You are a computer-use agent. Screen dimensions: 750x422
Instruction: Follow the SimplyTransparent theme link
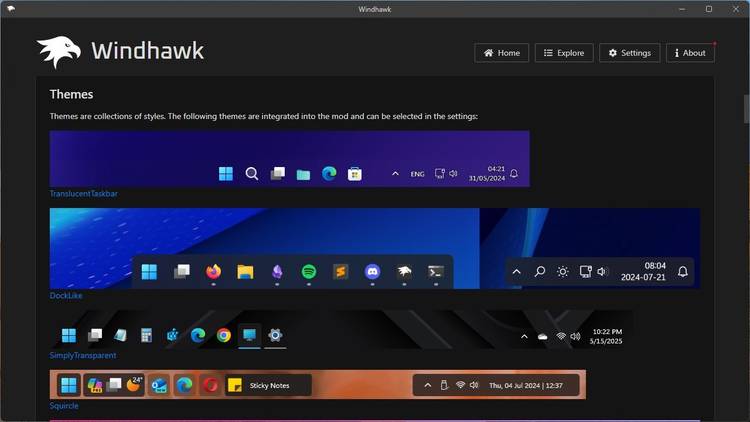[x=83, y=355]
